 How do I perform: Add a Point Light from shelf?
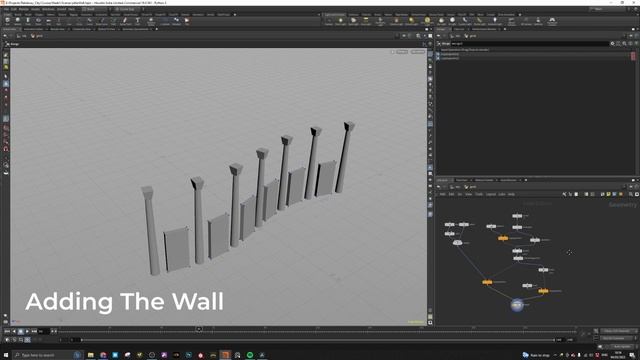point(340,21)
